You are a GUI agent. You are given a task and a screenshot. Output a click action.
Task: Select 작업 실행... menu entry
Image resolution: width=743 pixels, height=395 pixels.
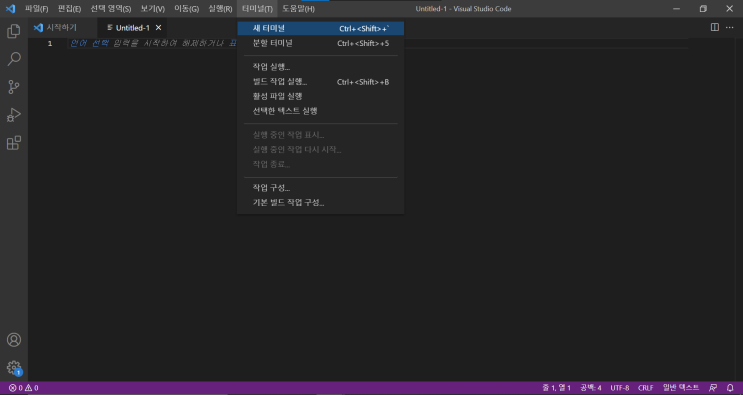(321, 67)
